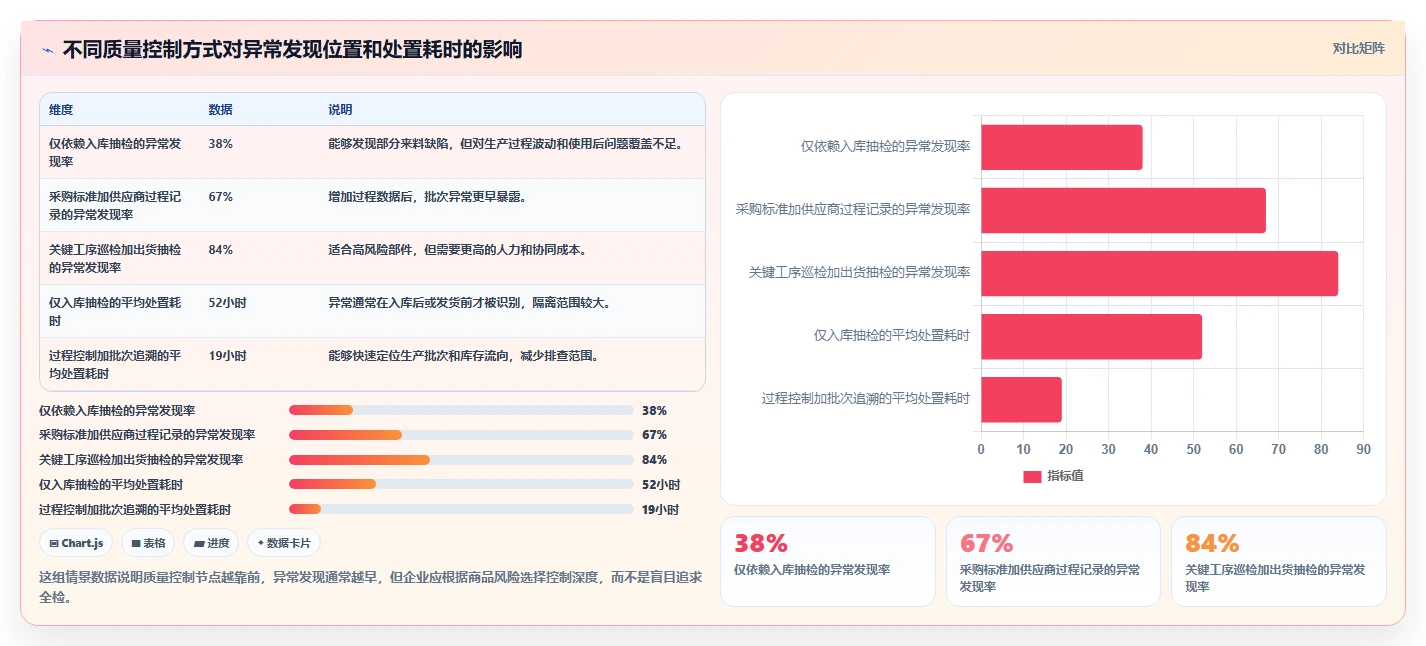Click the summary paragraph starting 这组情景数据说明
The image size is (1426, 646).
370,587
